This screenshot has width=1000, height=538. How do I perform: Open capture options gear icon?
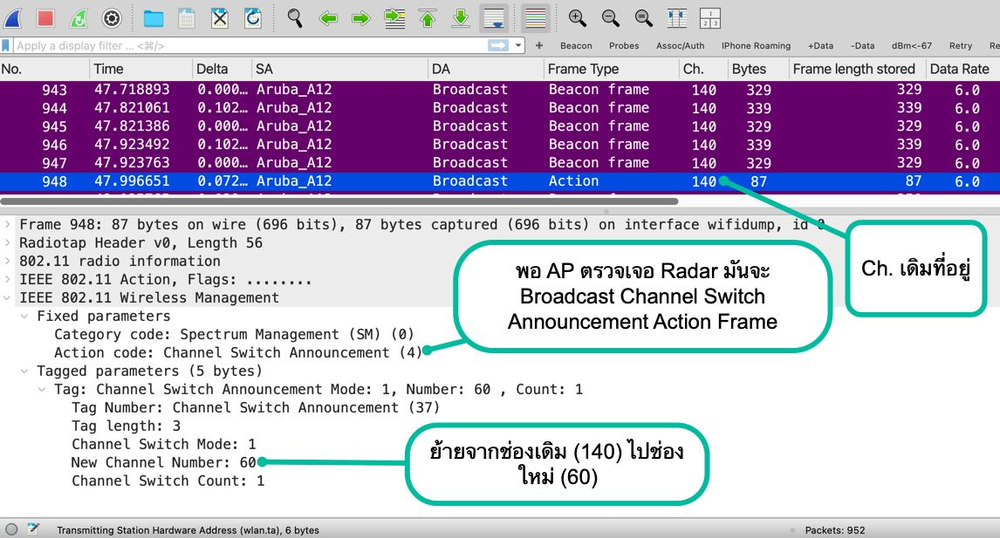[112, 17]
